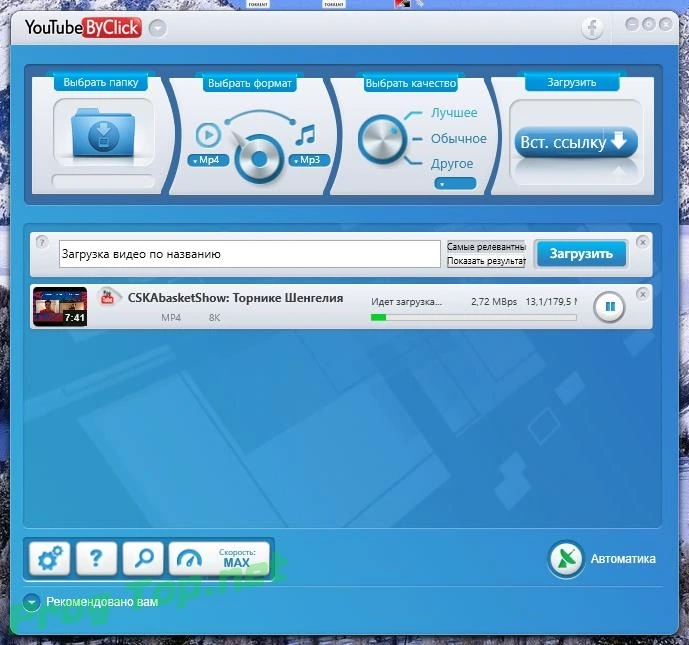Click the YouTube source icon on download row
The width and height of the screenshot is (689, 645).
pos(108,297)
